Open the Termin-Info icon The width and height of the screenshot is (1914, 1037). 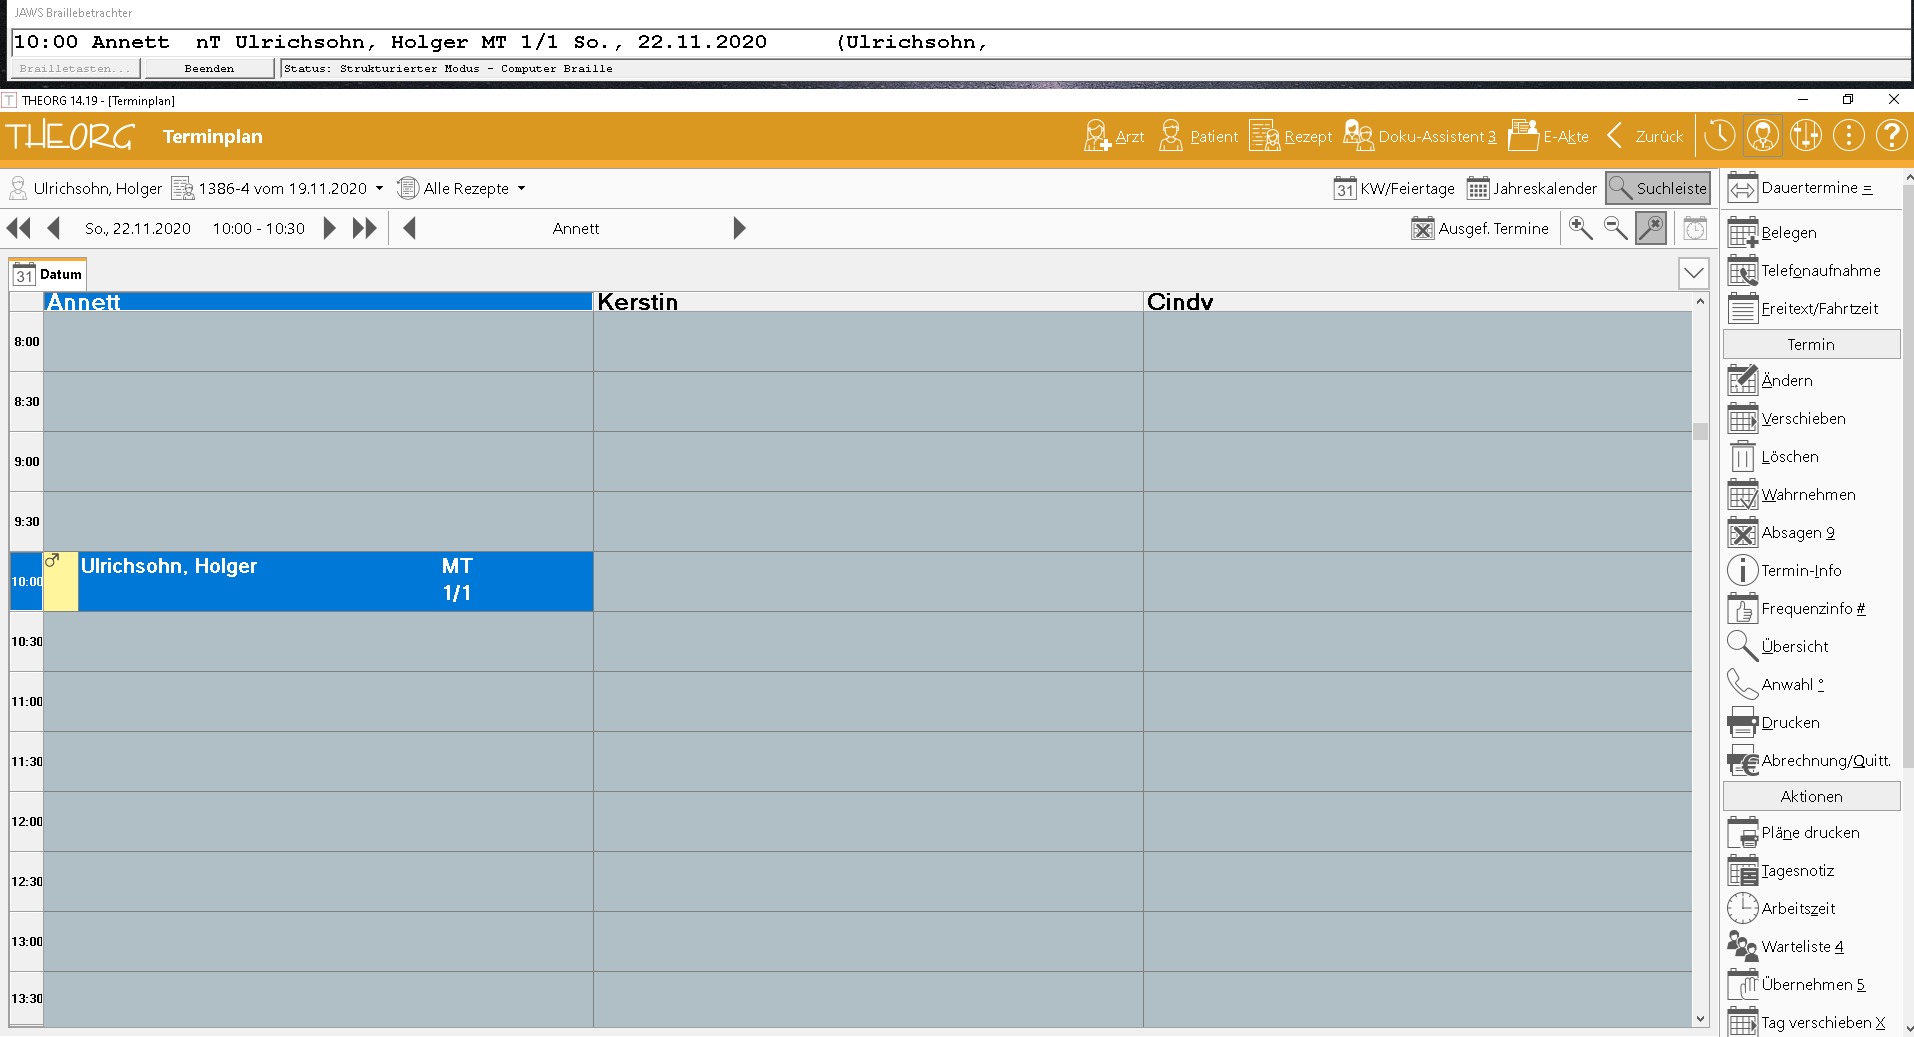1742,571
